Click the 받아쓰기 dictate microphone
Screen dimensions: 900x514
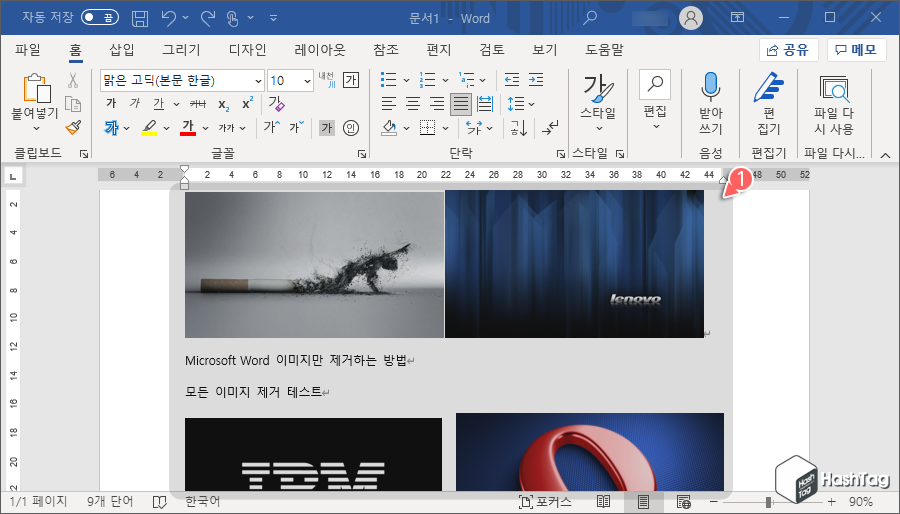pyautogui.click(x=711, y=104)
